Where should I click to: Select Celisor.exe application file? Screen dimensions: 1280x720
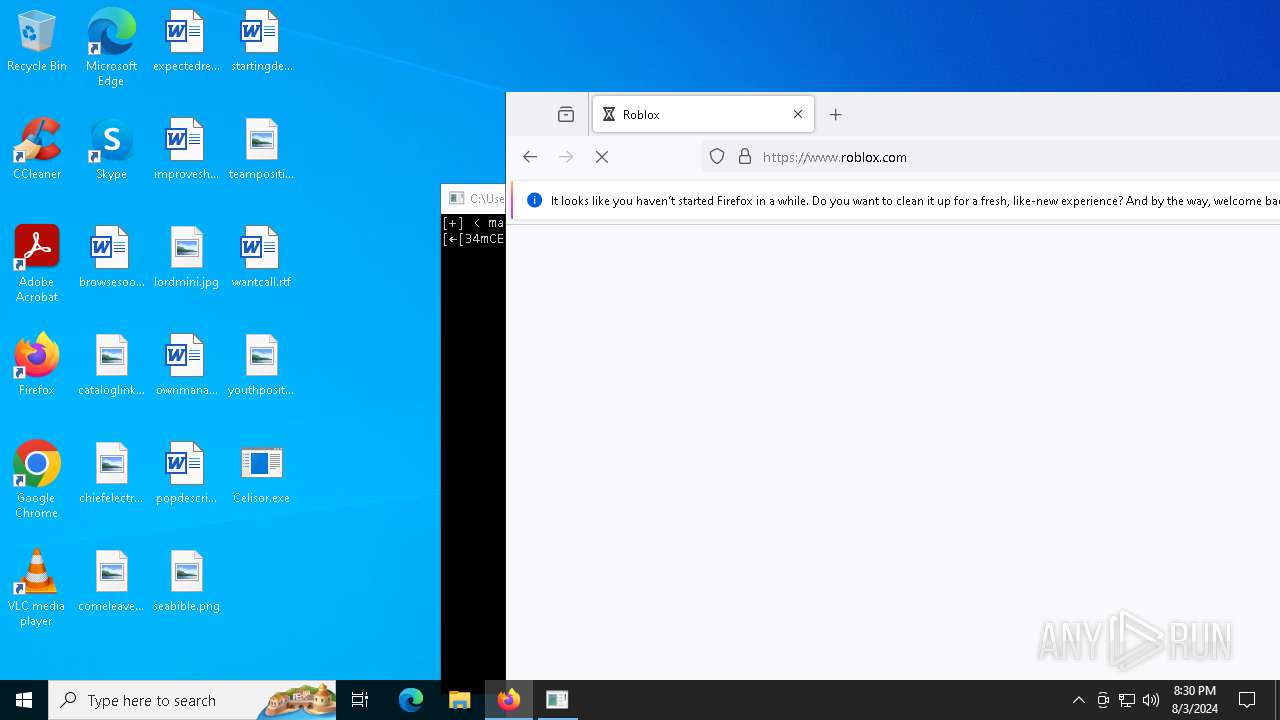pos(261,474)
